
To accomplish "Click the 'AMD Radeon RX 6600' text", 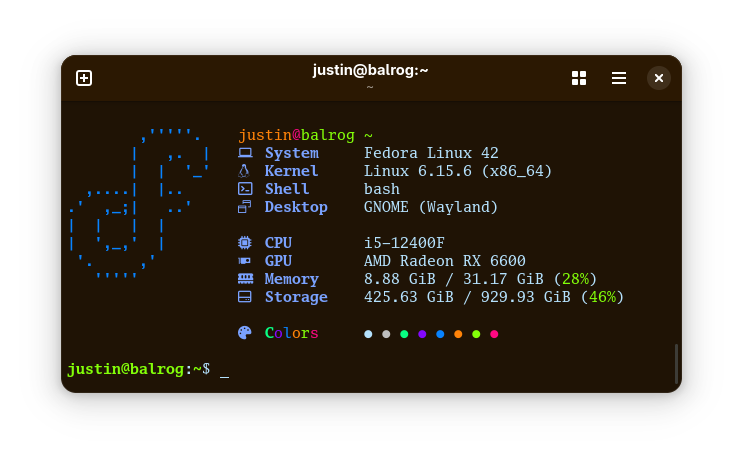I will point(445,262).
